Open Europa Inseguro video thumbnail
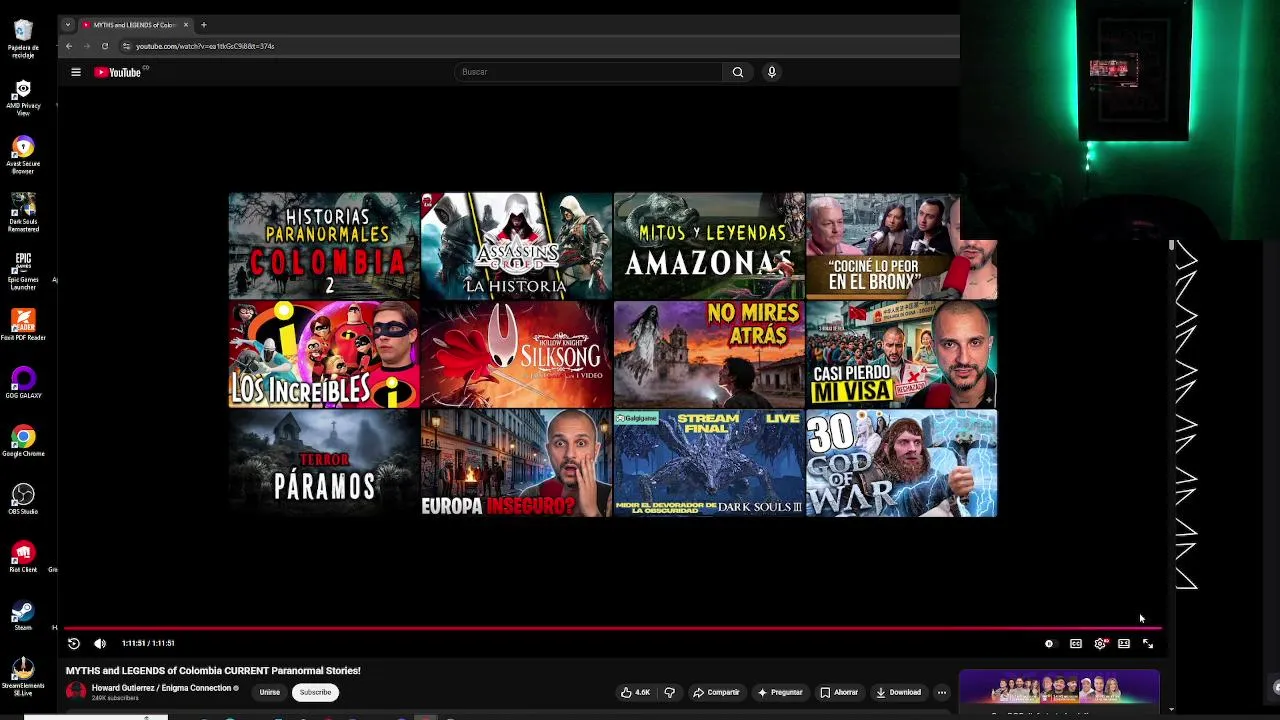The width and height of the screenshot is (1280, 720). click(x=516, y=463)
